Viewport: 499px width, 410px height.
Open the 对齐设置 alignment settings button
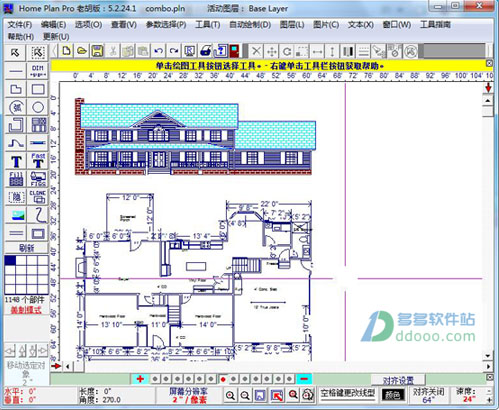click(398, 380)
